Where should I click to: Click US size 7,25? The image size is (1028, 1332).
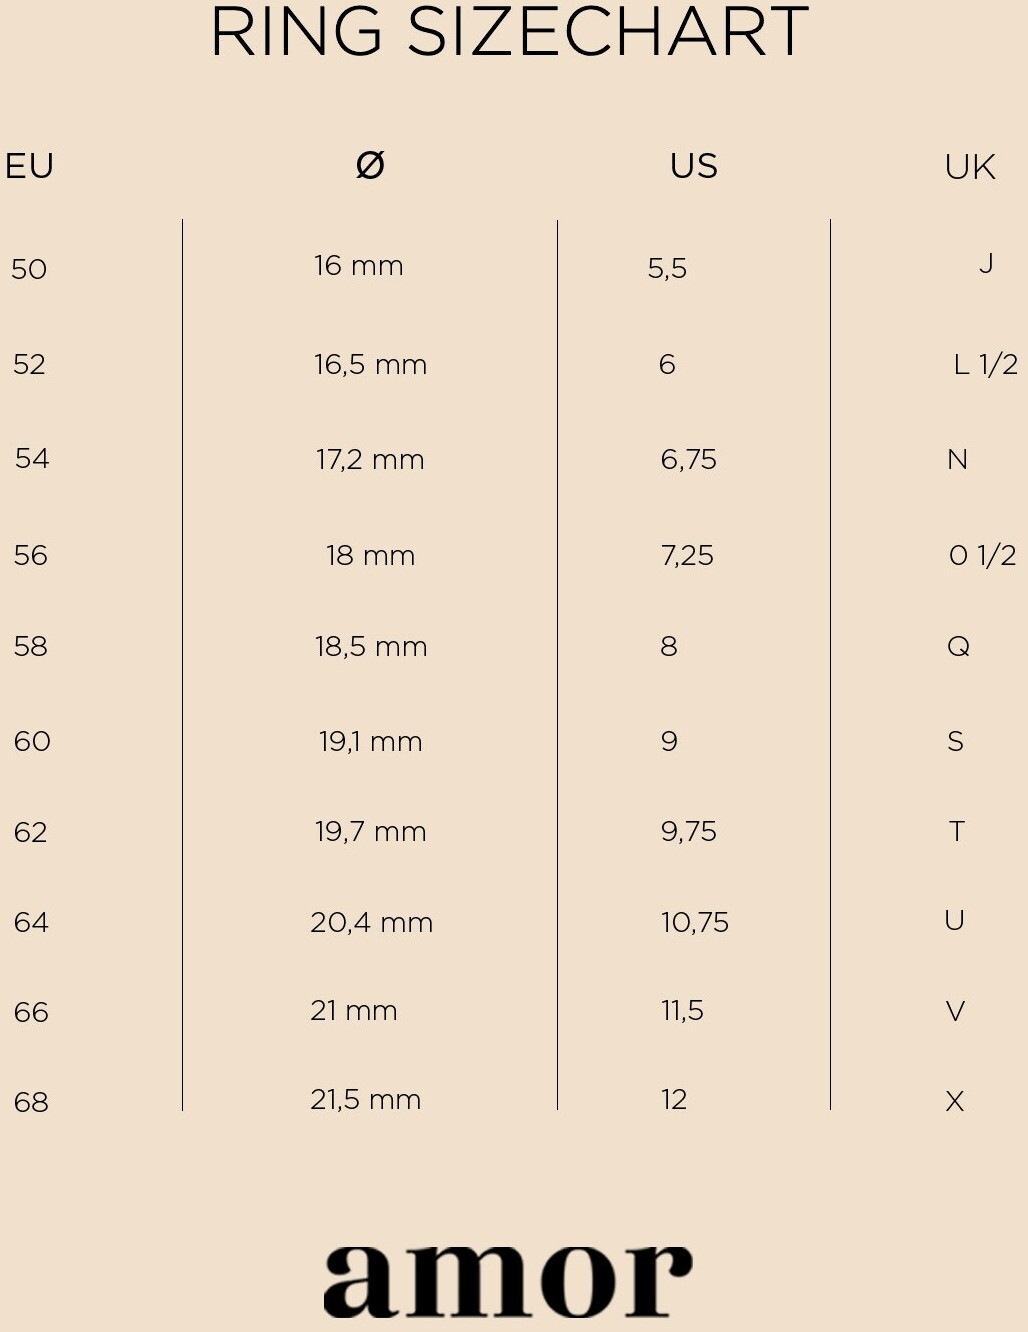click(x=687, y=556)
